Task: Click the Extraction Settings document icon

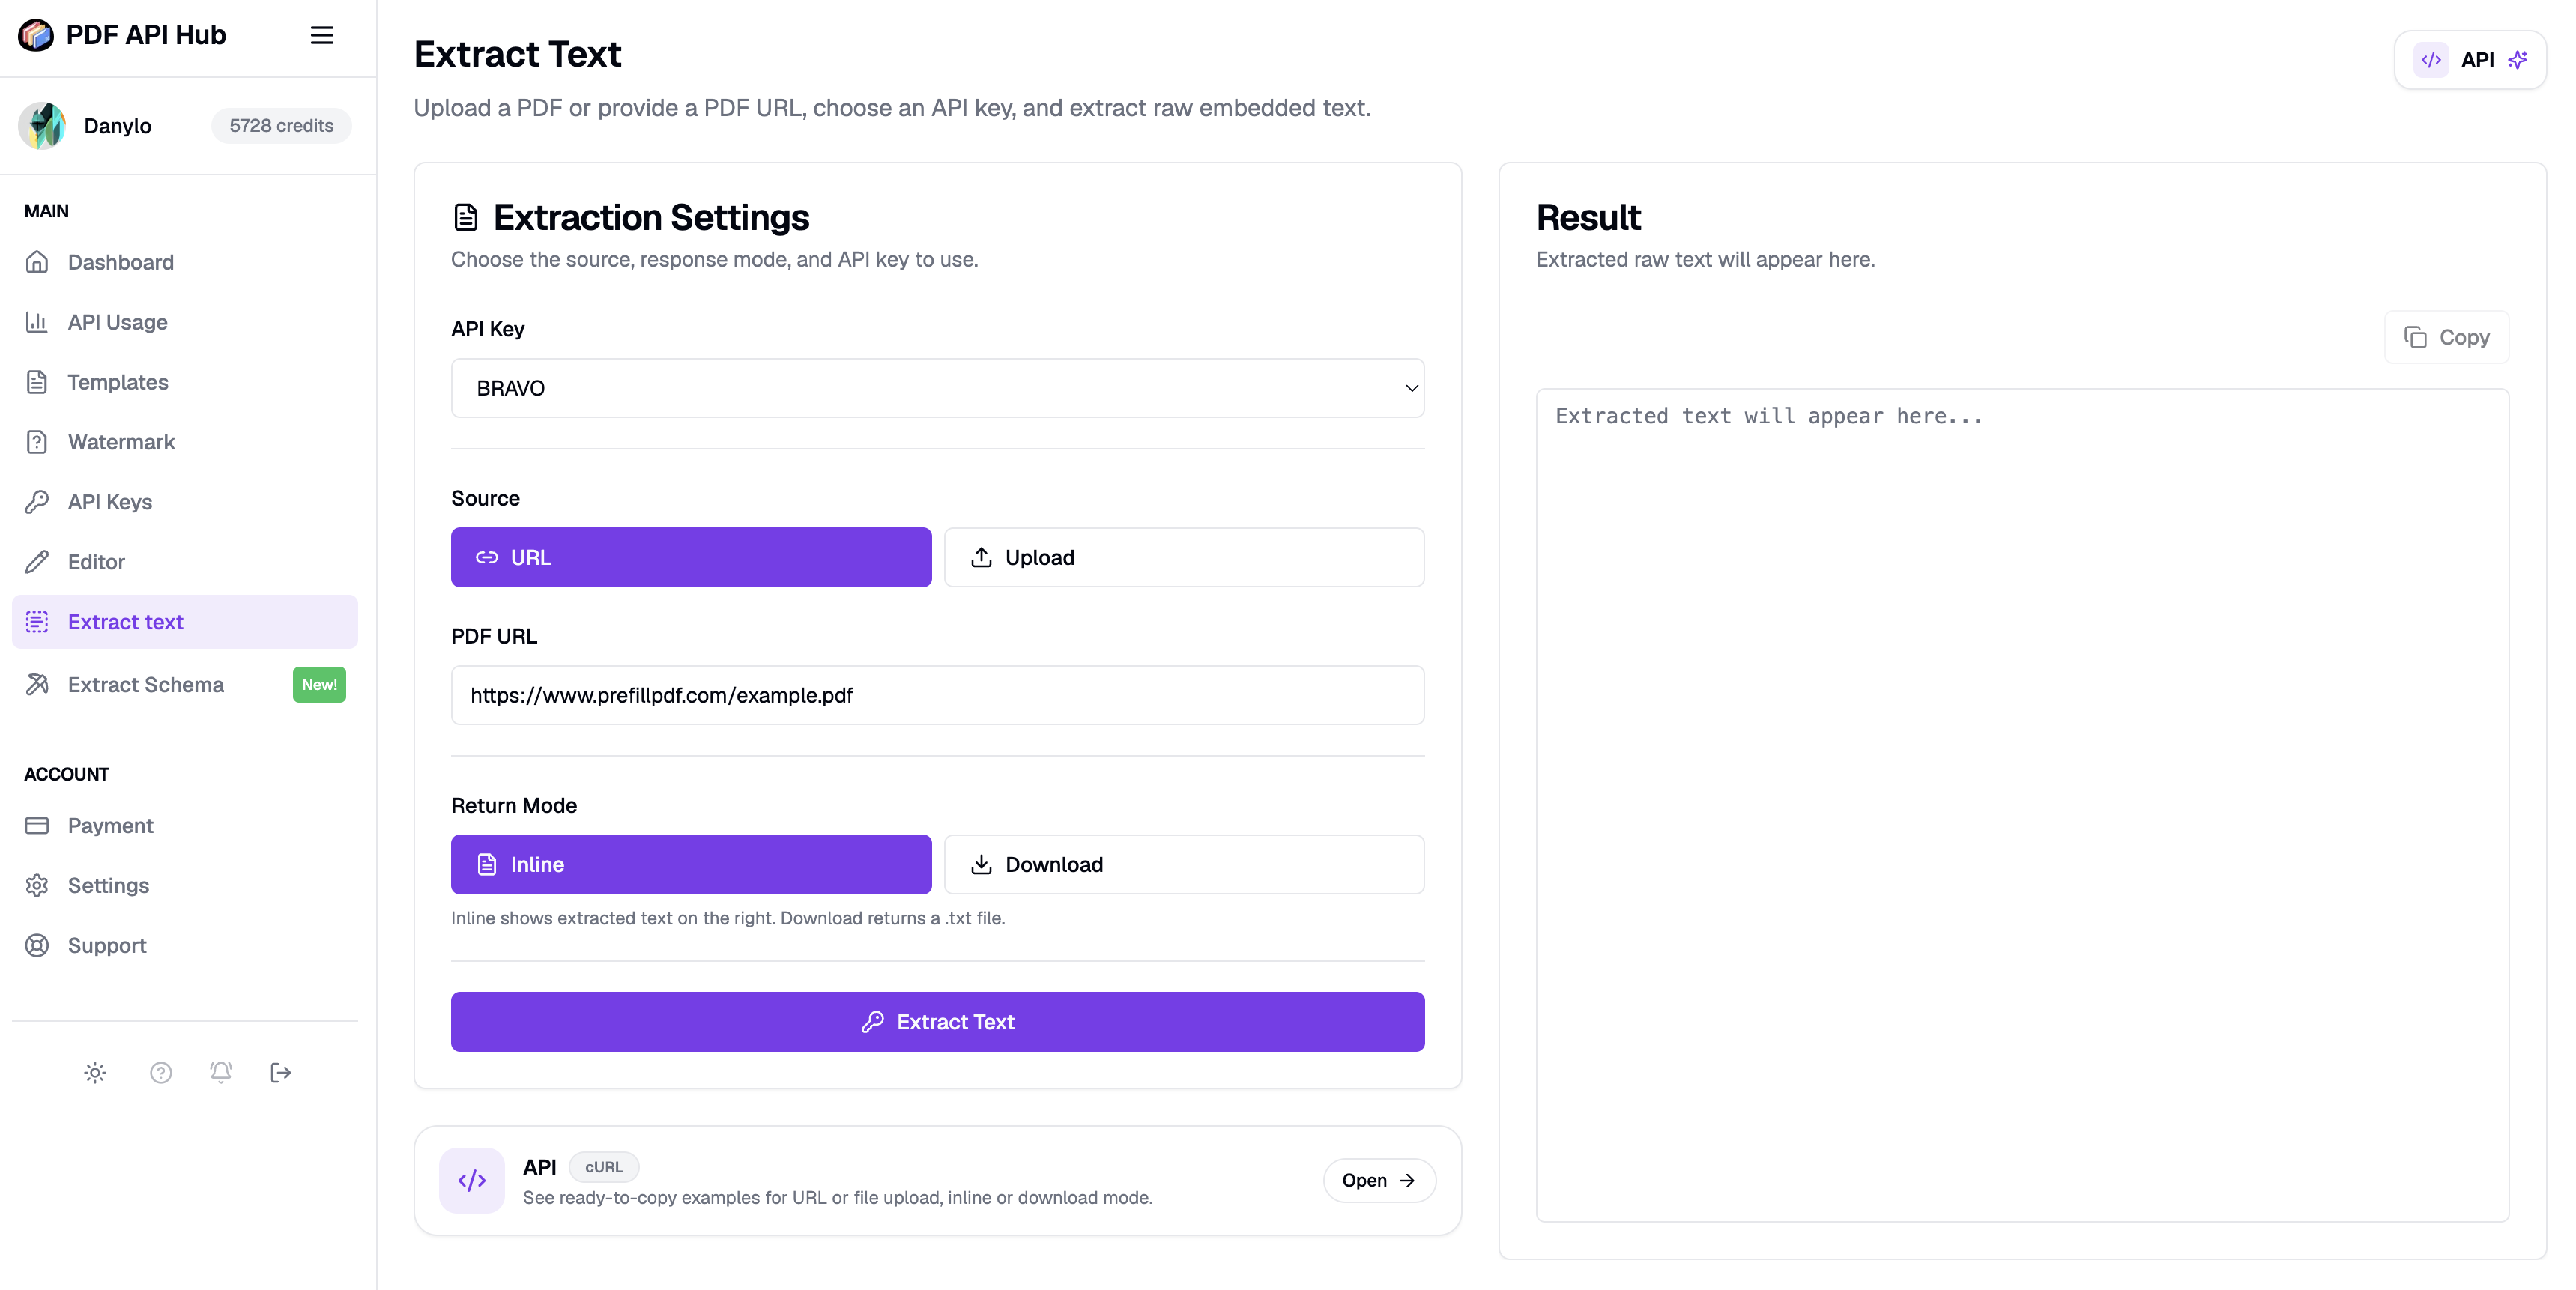Action: (x=466, y=218)
